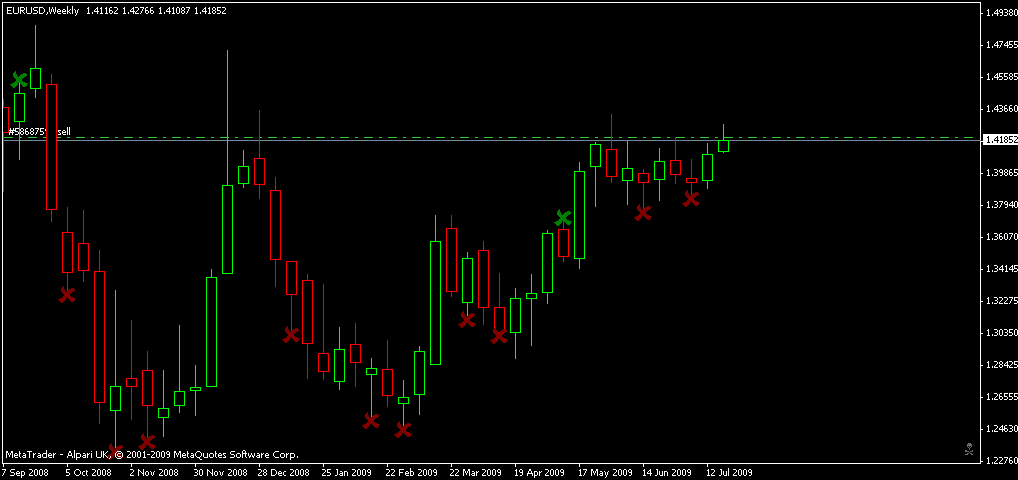Click the 19 Apr 2009 date label
Screen dimensions: 1018x480
click(540, 472)
